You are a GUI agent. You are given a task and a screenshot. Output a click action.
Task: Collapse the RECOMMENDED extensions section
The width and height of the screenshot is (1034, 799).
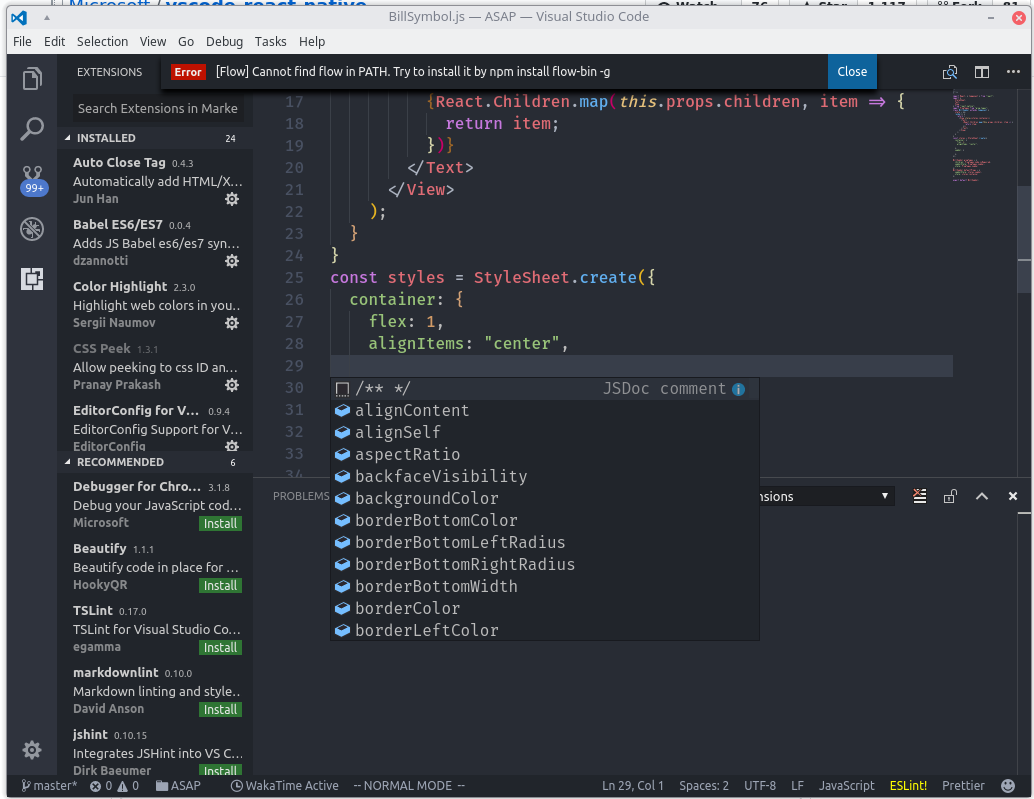coord(155,462)
